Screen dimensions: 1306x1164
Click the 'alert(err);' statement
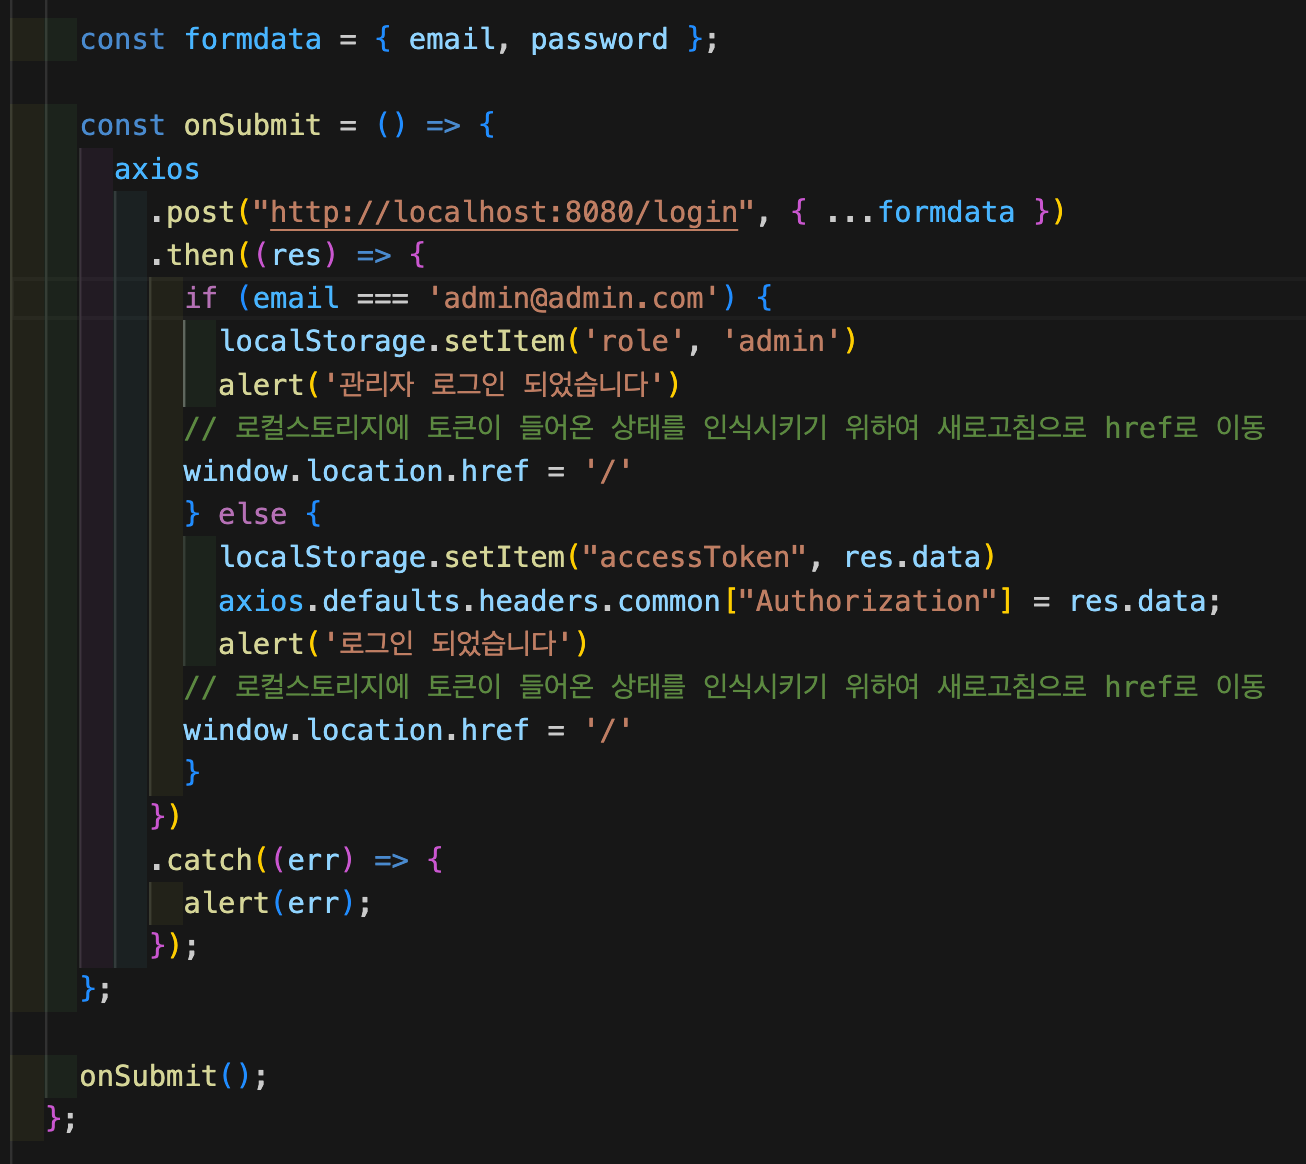tap(278, 903)
